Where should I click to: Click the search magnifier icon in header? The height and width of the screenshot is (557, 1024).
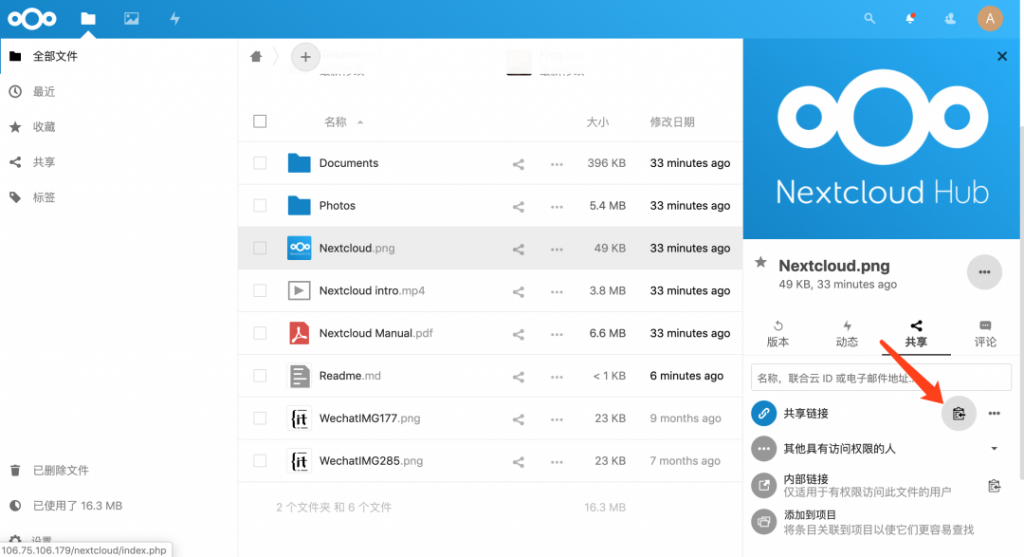870,18
